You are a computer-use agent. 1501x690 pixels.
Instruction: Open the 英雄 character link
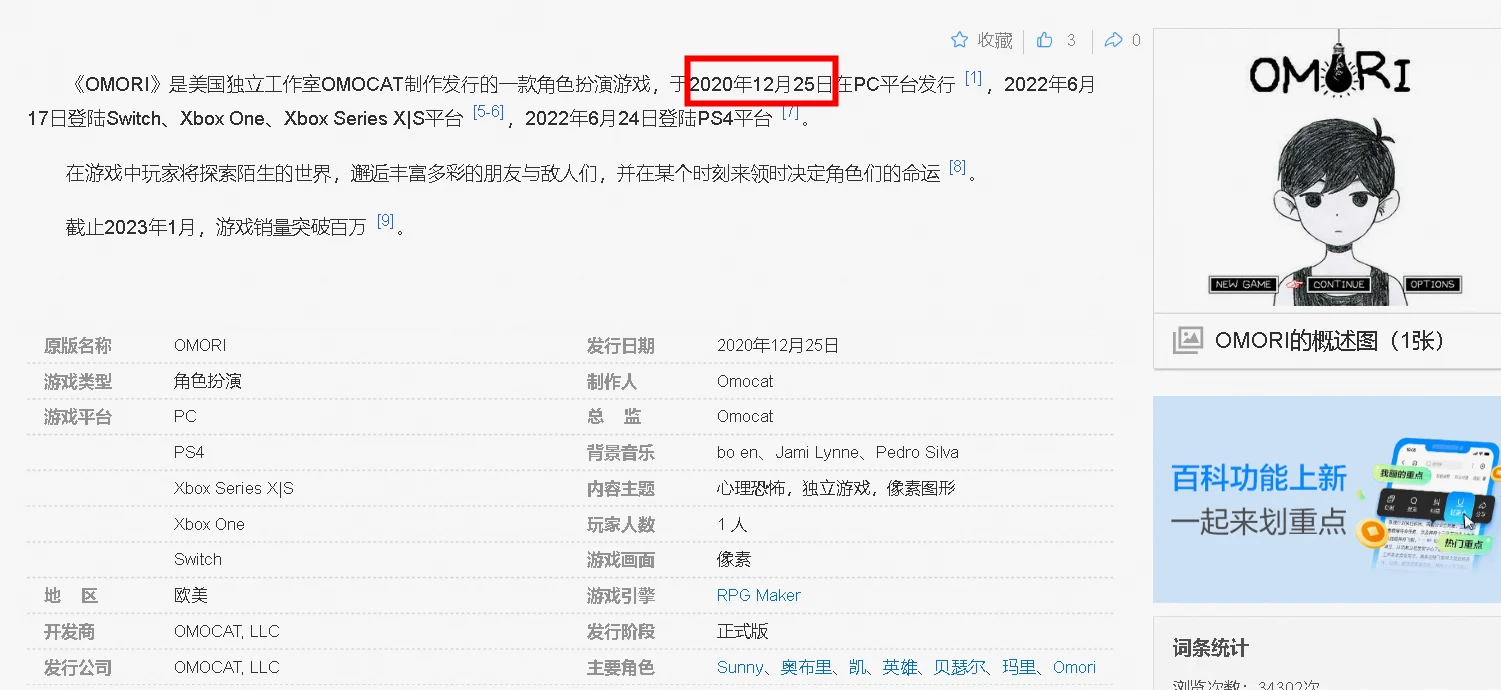tap(899, 667)
